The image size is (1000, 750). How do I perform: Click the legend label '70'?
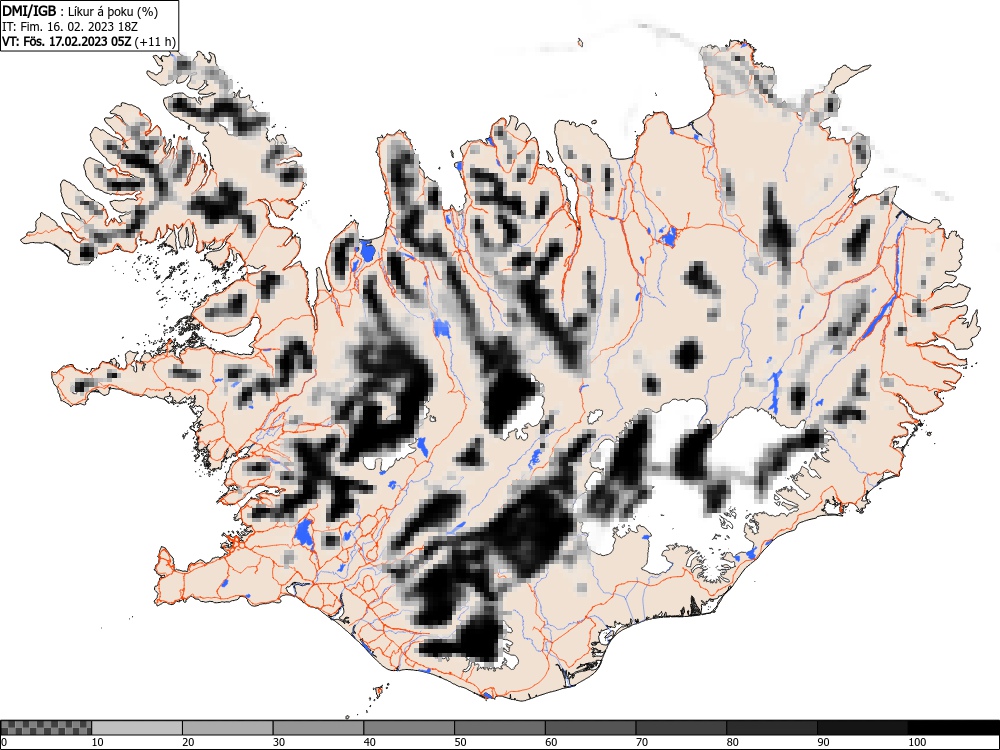click(x=642, y=742)
